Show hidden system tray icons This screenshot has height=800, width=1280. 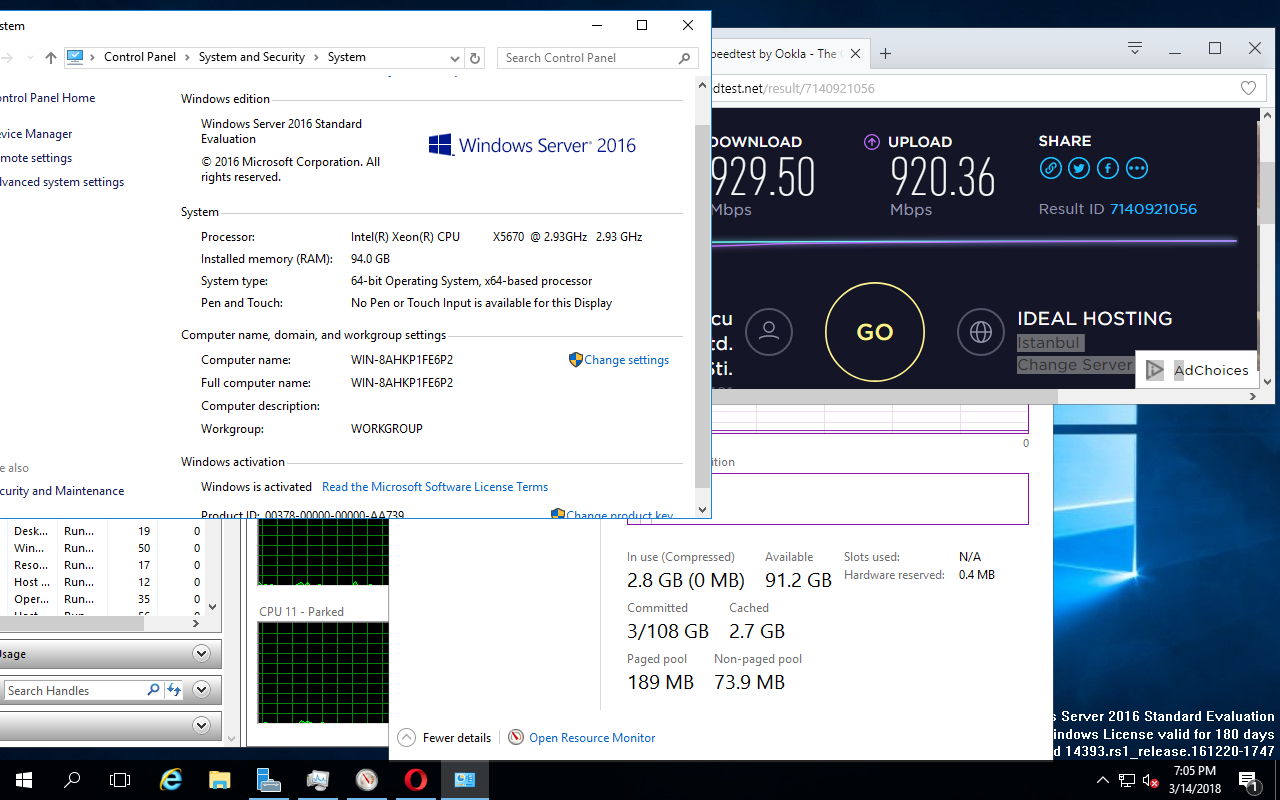coord(1102,780)
